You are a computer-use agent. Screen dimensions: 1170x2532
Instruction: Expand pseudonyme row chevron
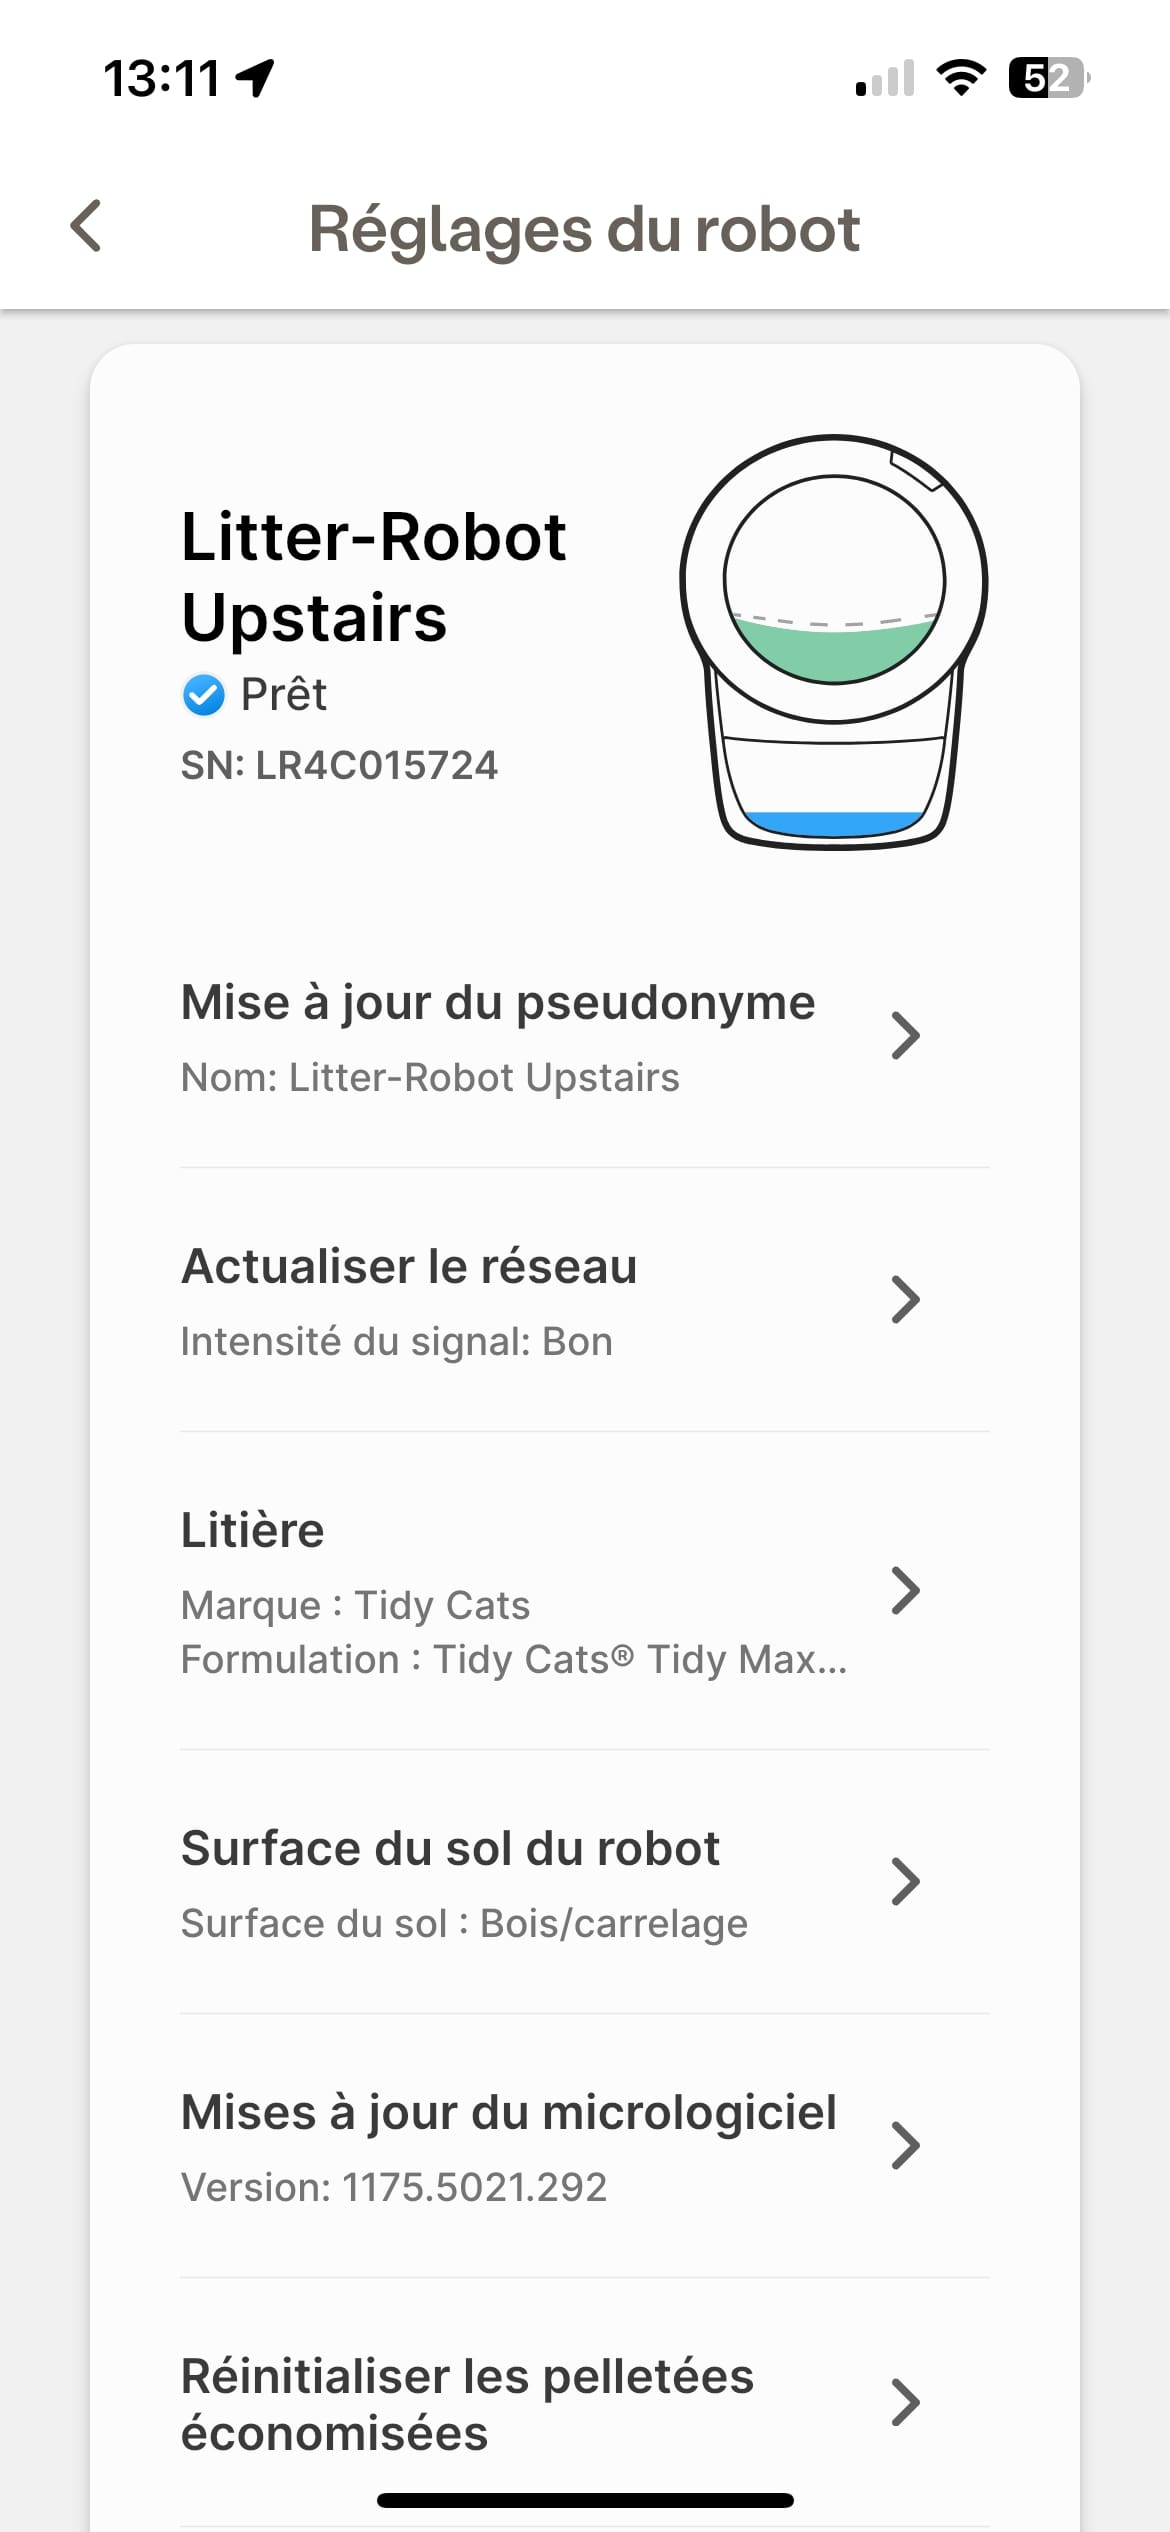[x=905, y=1036]
